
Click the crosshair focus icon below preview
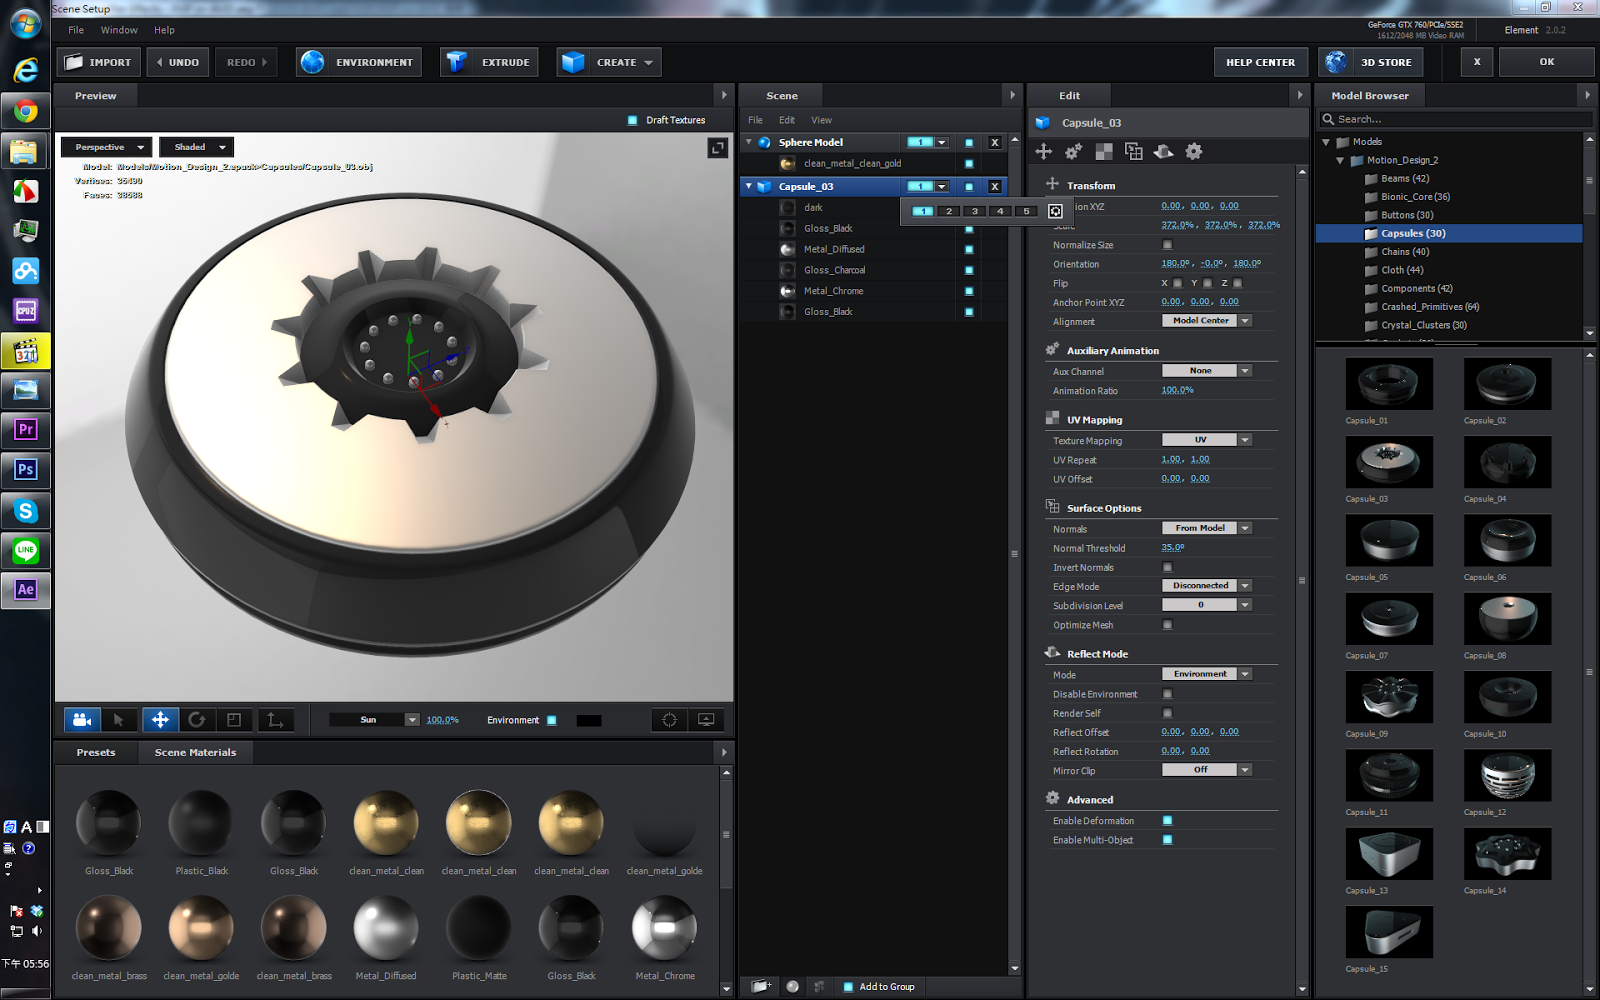(669, 720)
